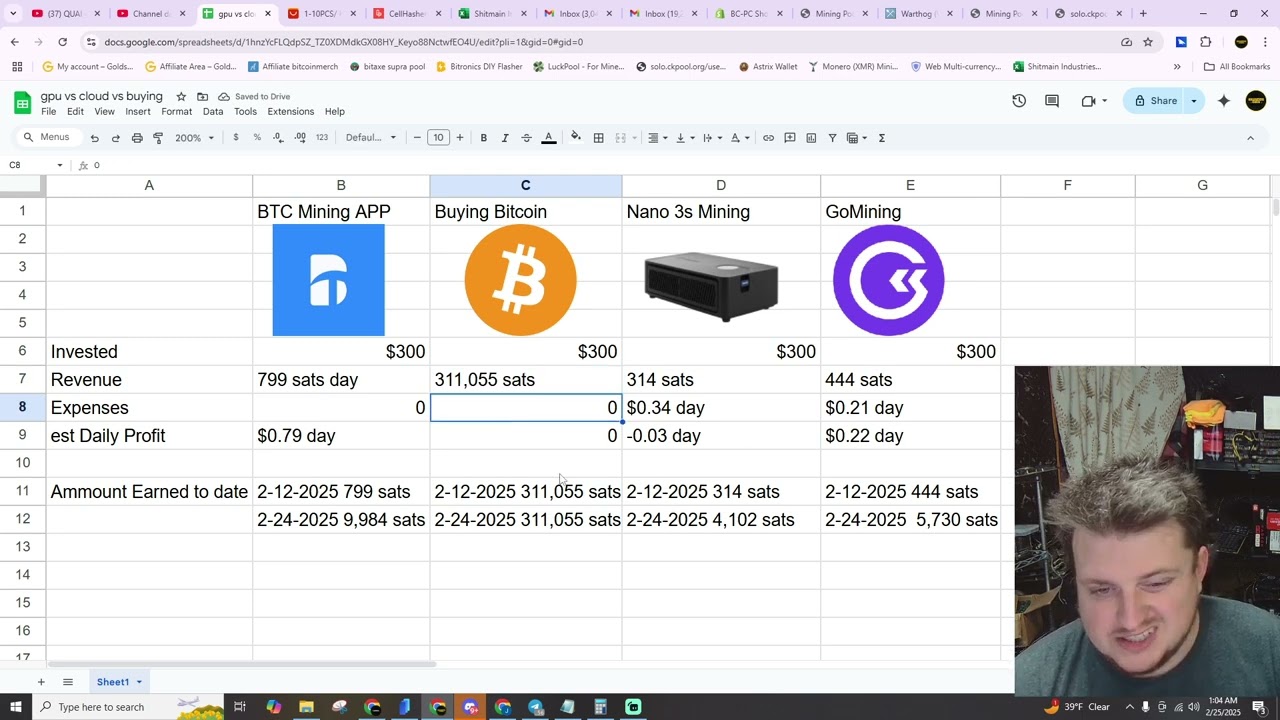Click the Create a filter icon
This screenshot has height=720, width=1280.
[832, 138]
